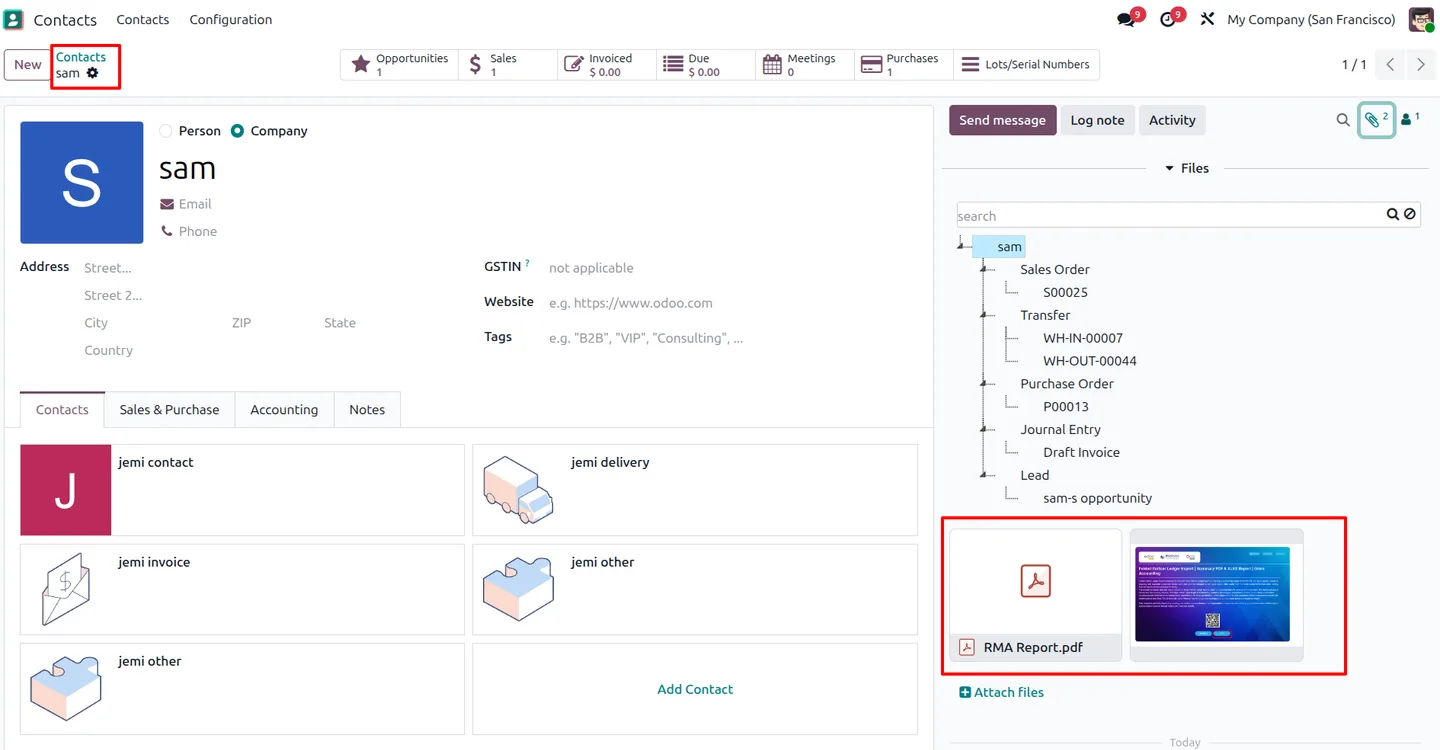Switch to the Notes tab
Screen dimensions: 1440x750
point(367,410)
